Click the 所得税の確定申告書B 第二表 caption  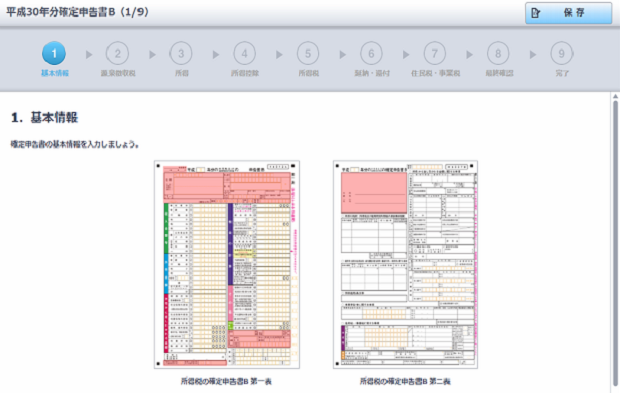(x=405, y=381)
